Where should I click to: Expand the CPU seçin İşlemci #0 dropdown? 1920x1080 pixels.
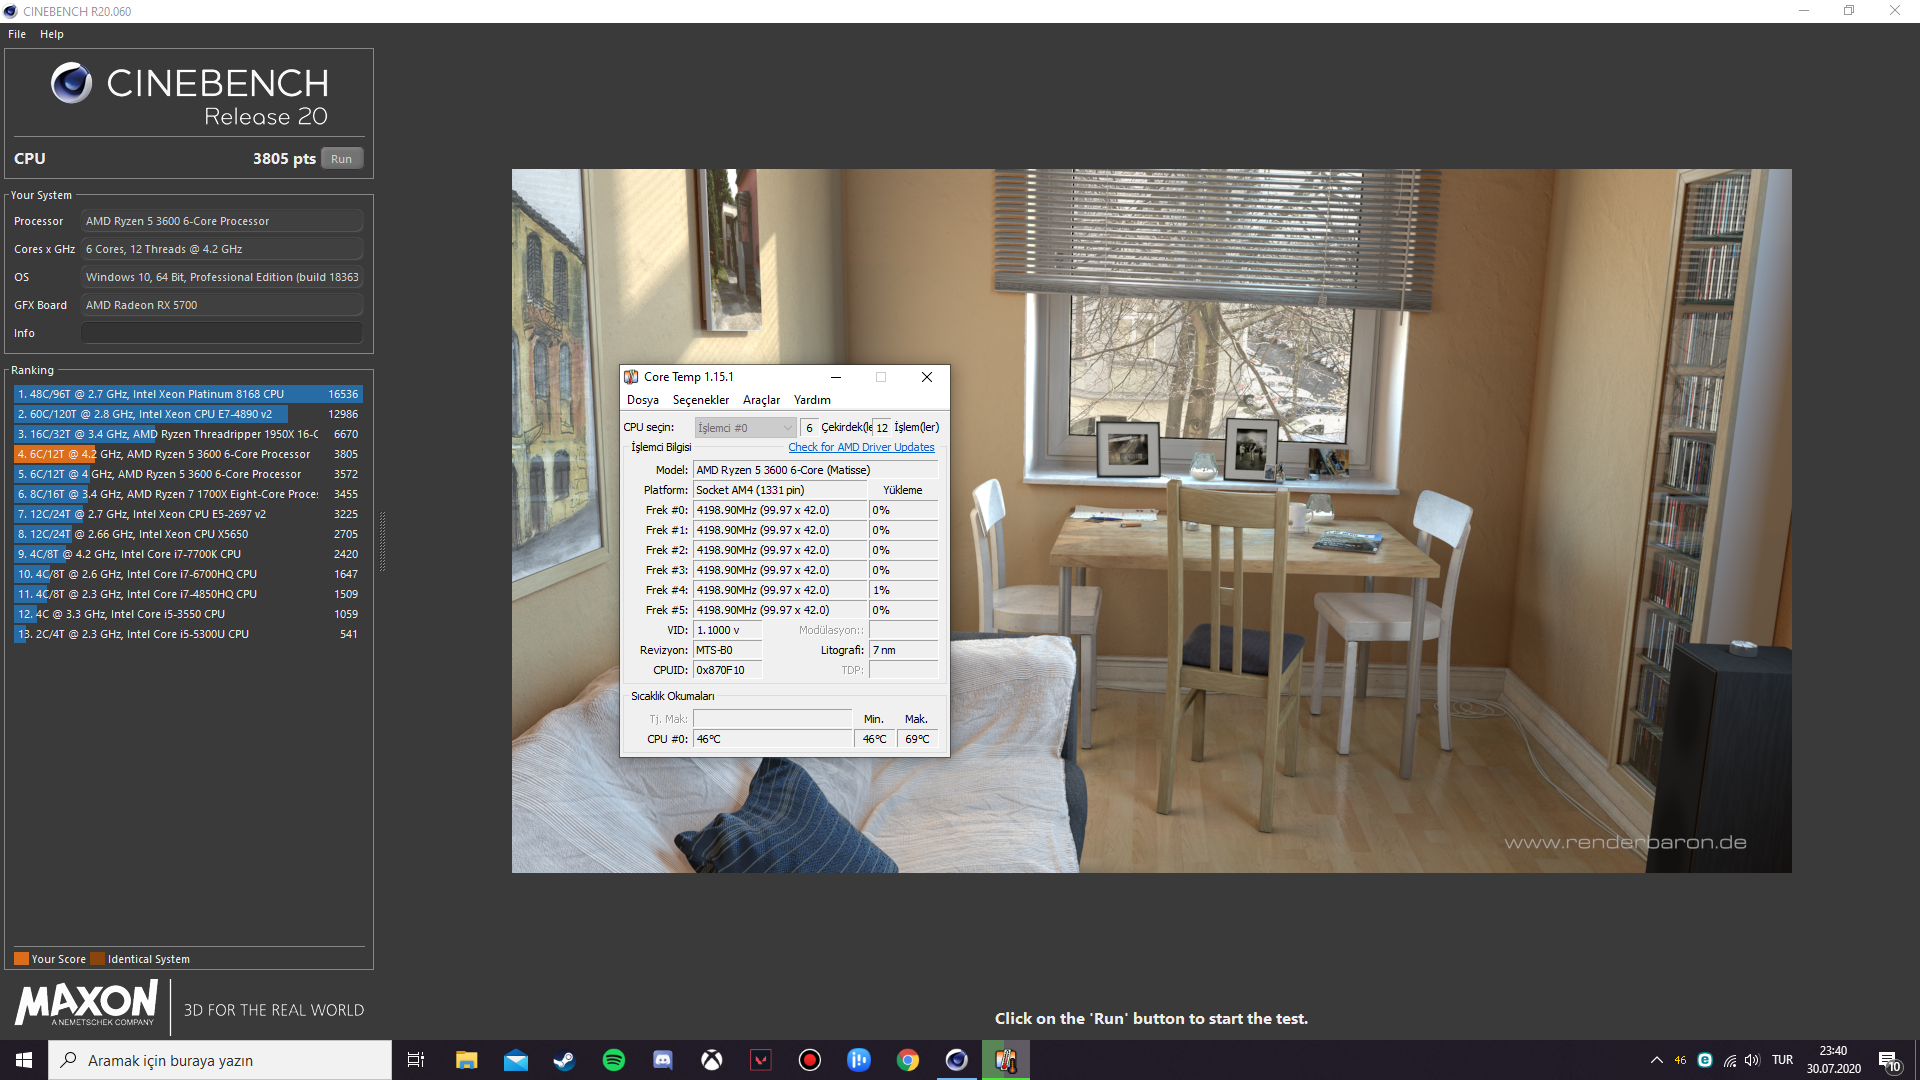click(745, 428)
